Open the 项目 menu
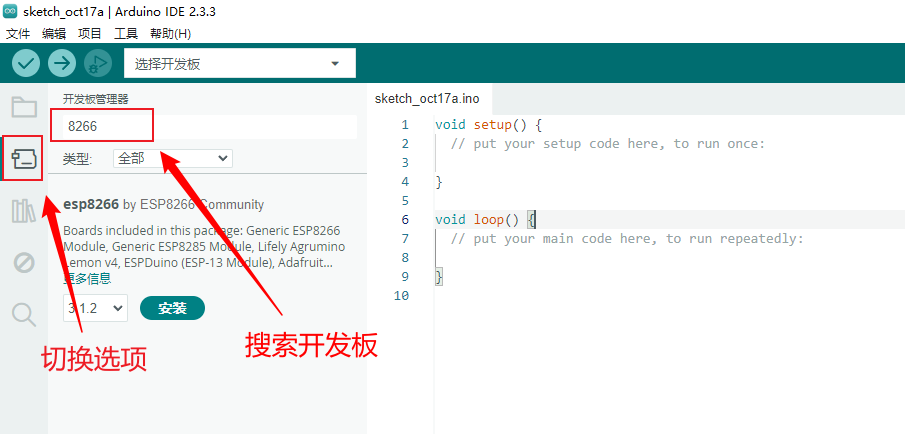Screen dimensions: 905x434 click(x=89, y=34)
